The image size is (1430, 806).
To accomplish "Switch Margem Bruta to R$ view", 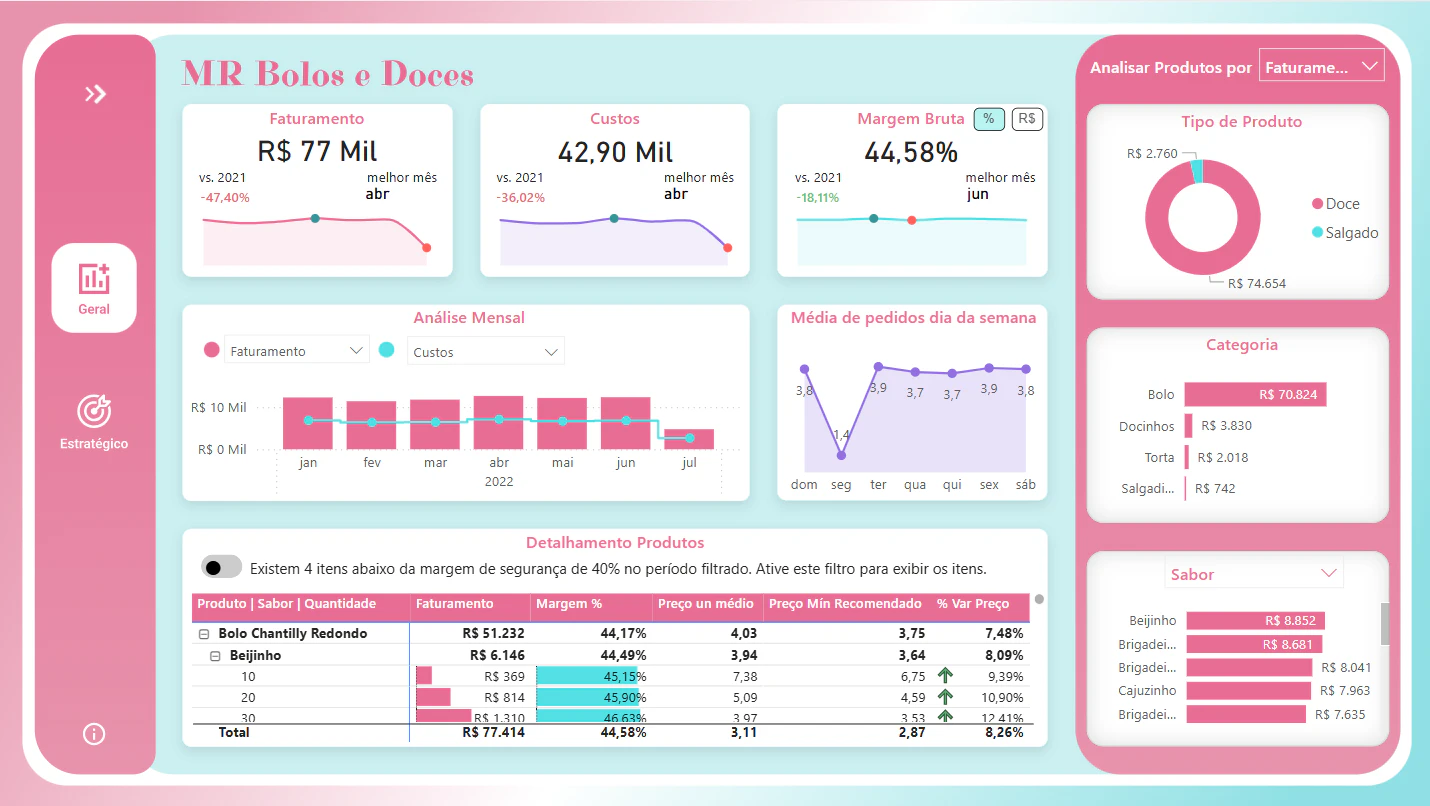I will [x=1027, y=119].
